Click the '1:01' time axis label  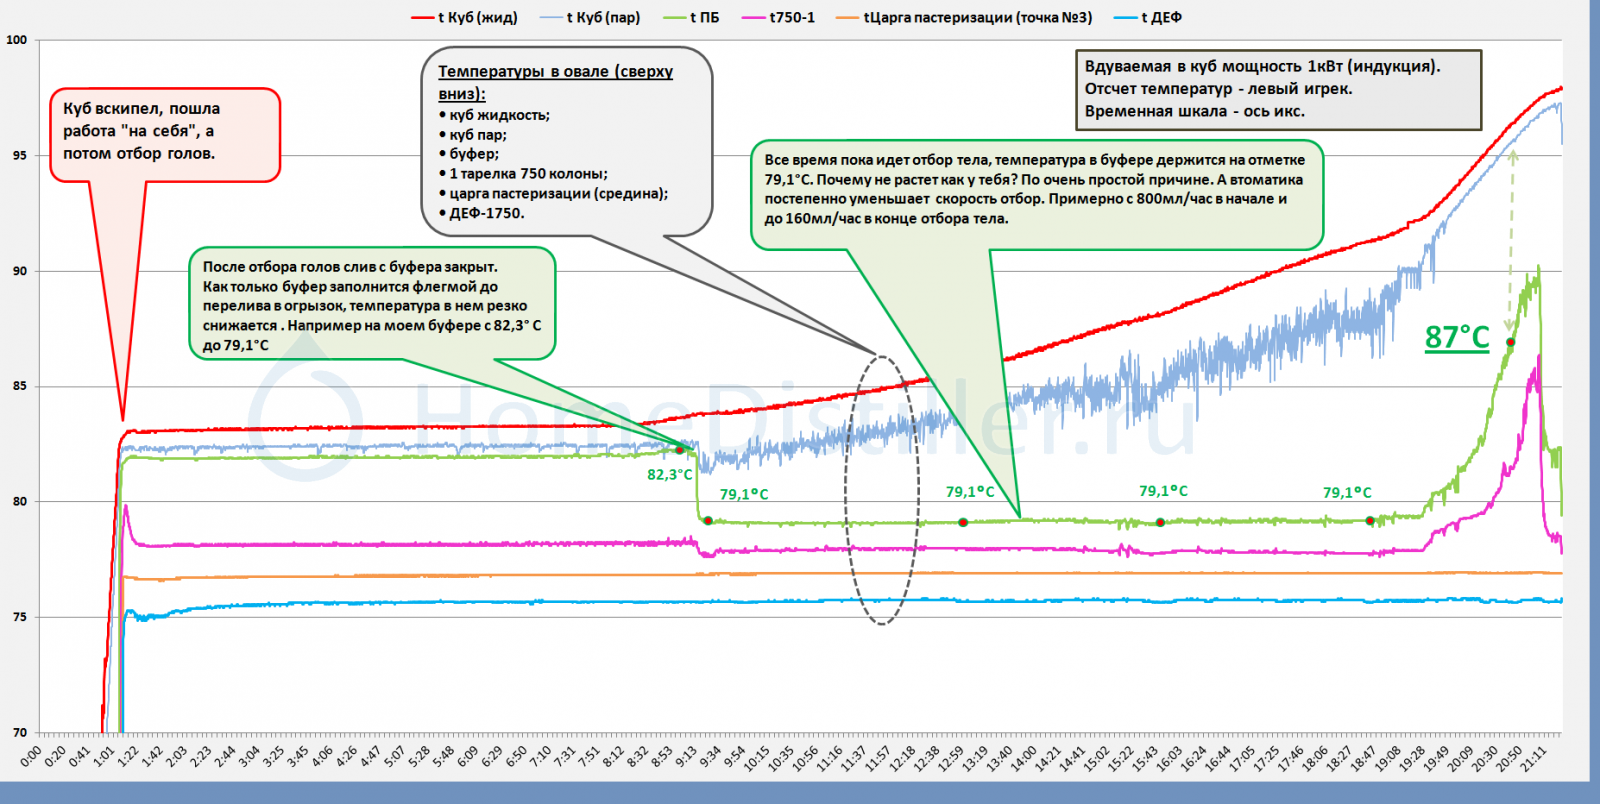(x=104, y=756)
